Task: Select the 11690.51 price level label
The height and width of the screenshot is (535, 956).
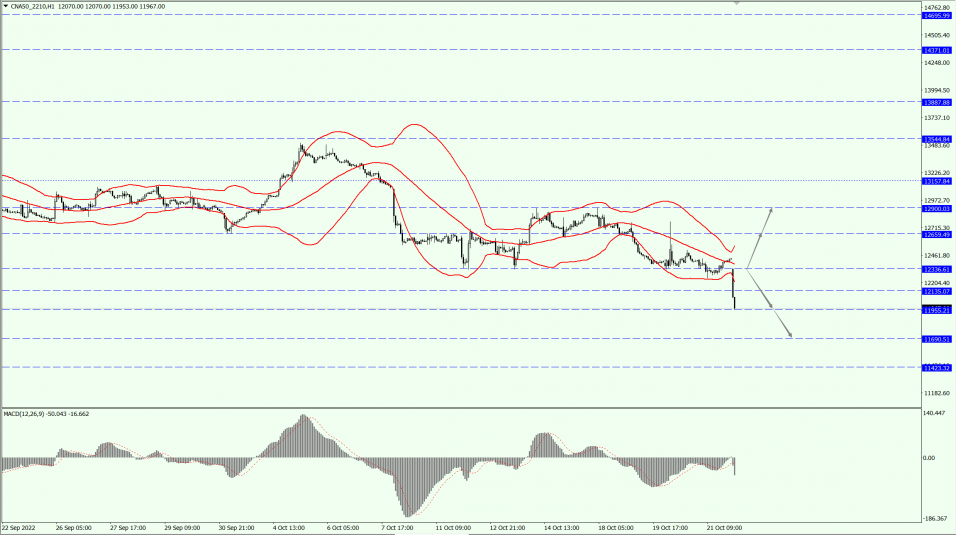Action: coord(937,339)
